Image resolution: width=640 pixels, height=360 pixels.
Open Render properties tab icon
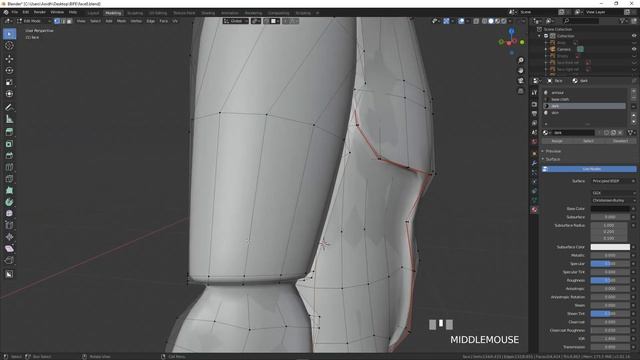point(534,104)
